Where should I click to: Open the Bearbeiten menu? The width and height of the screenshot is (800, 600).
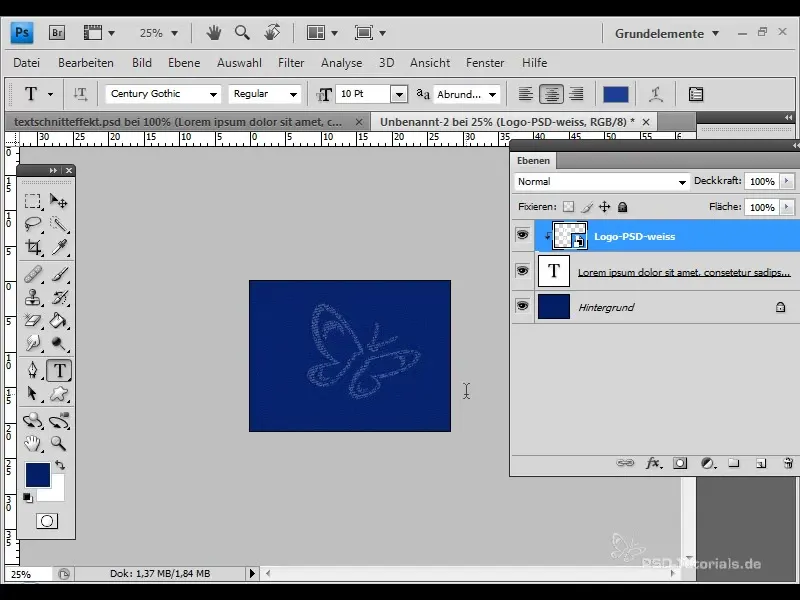pyautogui.click(x=86, y=63)
